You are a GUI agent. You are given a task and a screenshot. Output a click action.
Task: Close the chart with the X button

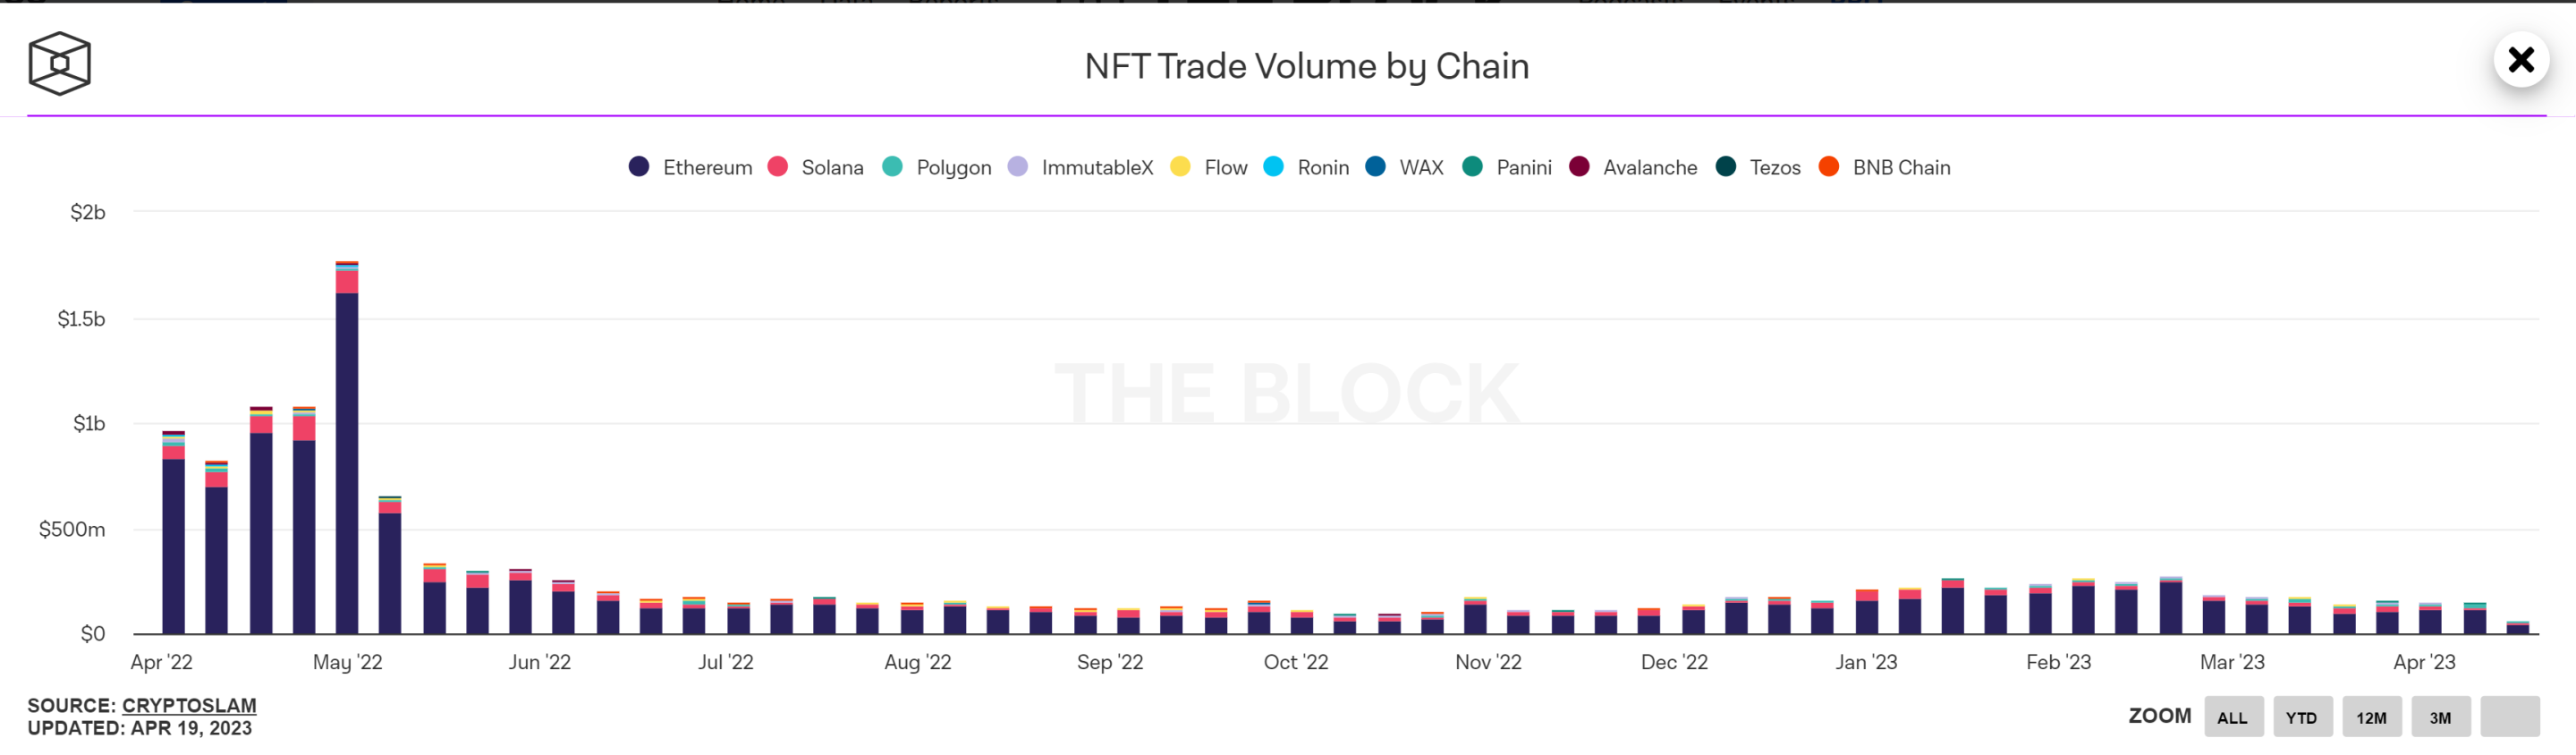click(x=2520, y=60)
